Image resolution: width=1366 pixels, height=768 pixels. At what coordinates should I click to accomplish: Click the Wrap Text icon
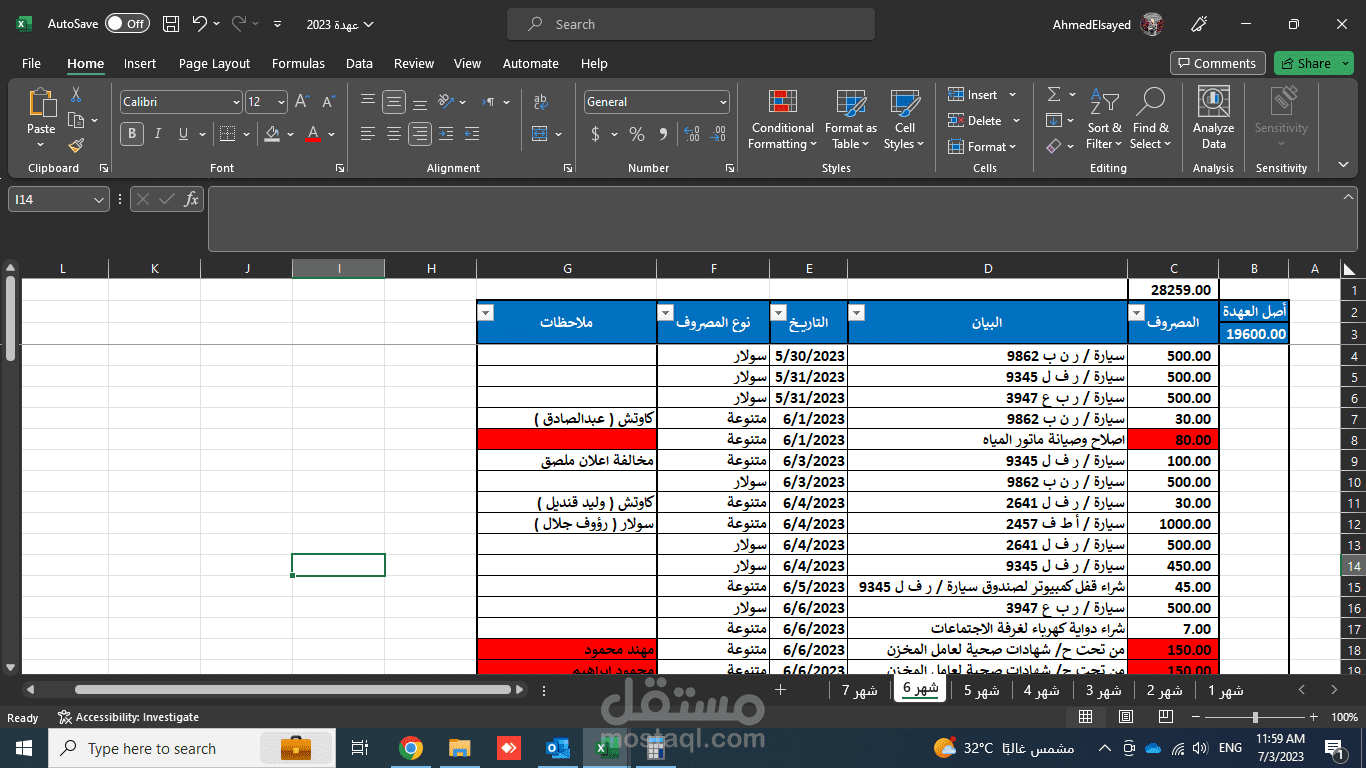pos(541,102)
